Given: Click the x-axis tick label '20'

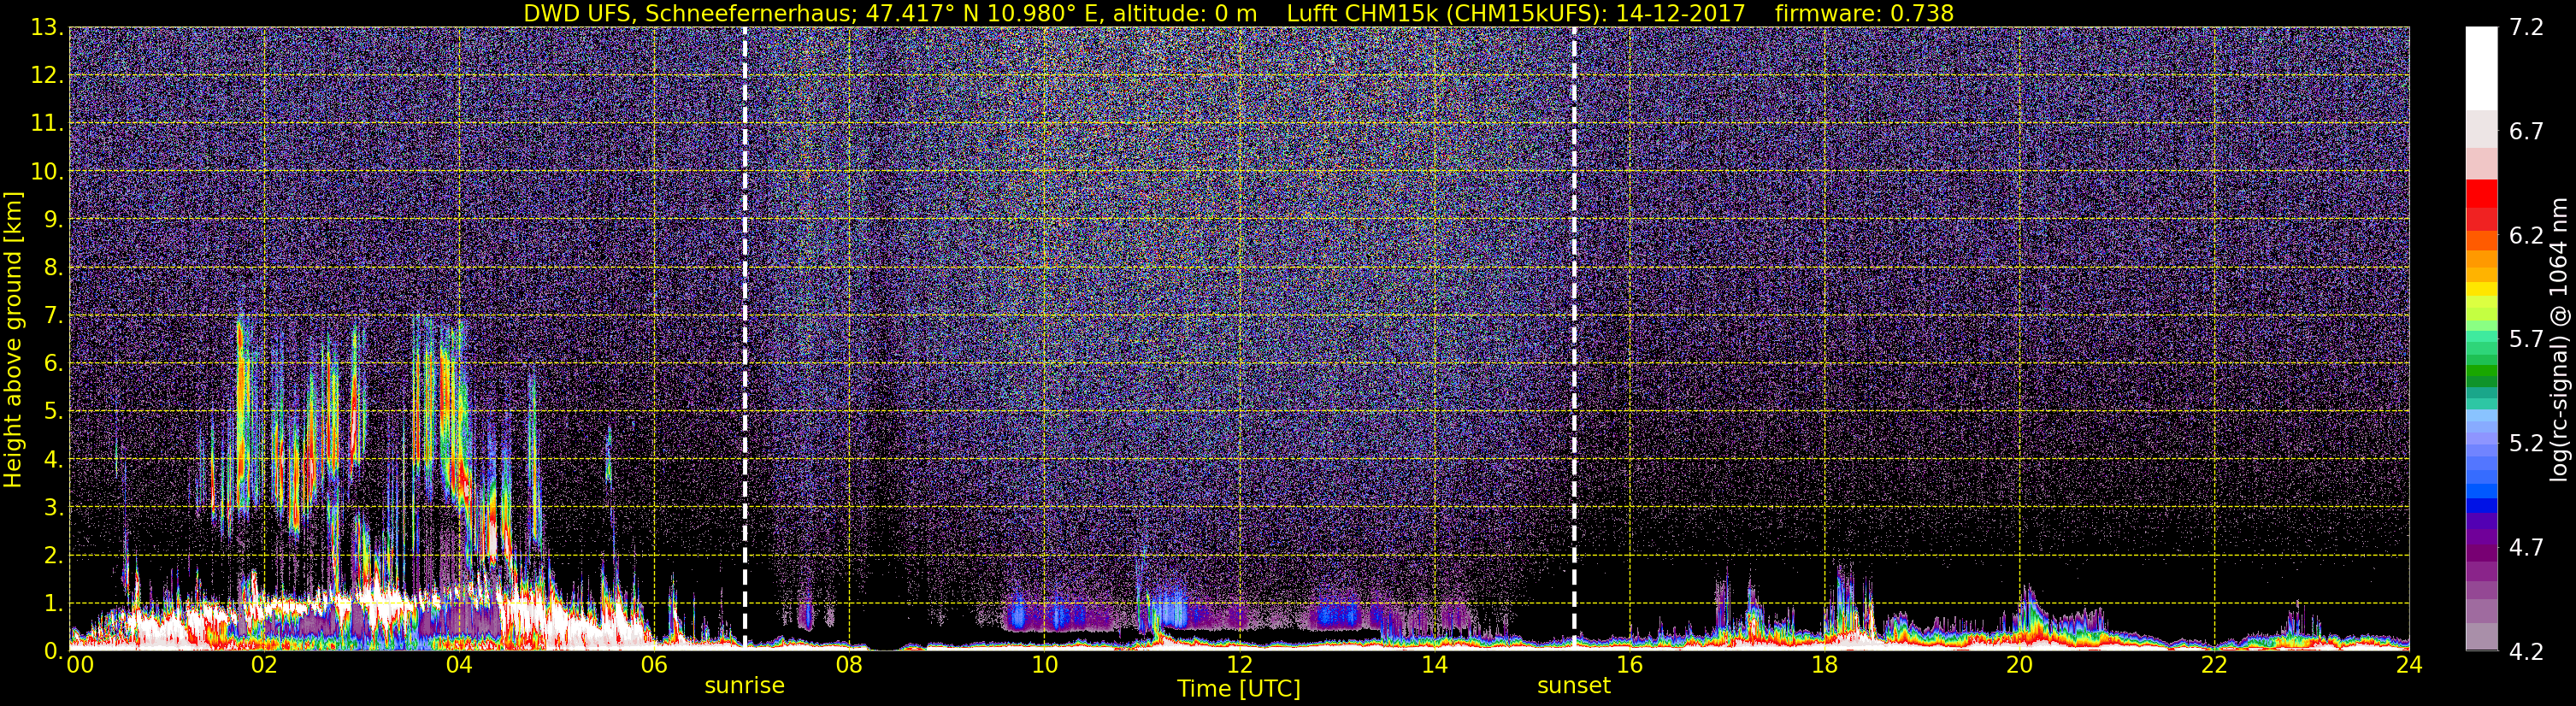Looking at the screenshot, I should point(2019,665).
